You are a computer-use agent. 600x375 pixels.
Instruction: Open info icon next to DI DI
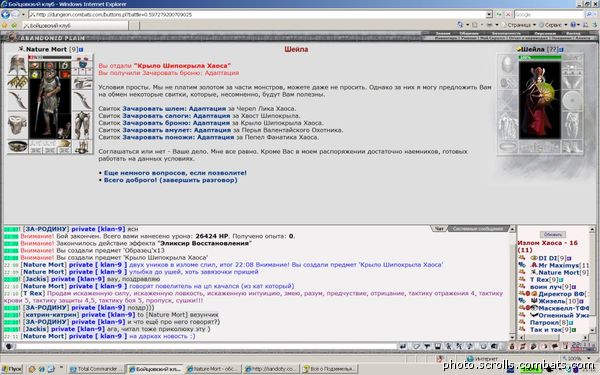click(x=569, y=258)
